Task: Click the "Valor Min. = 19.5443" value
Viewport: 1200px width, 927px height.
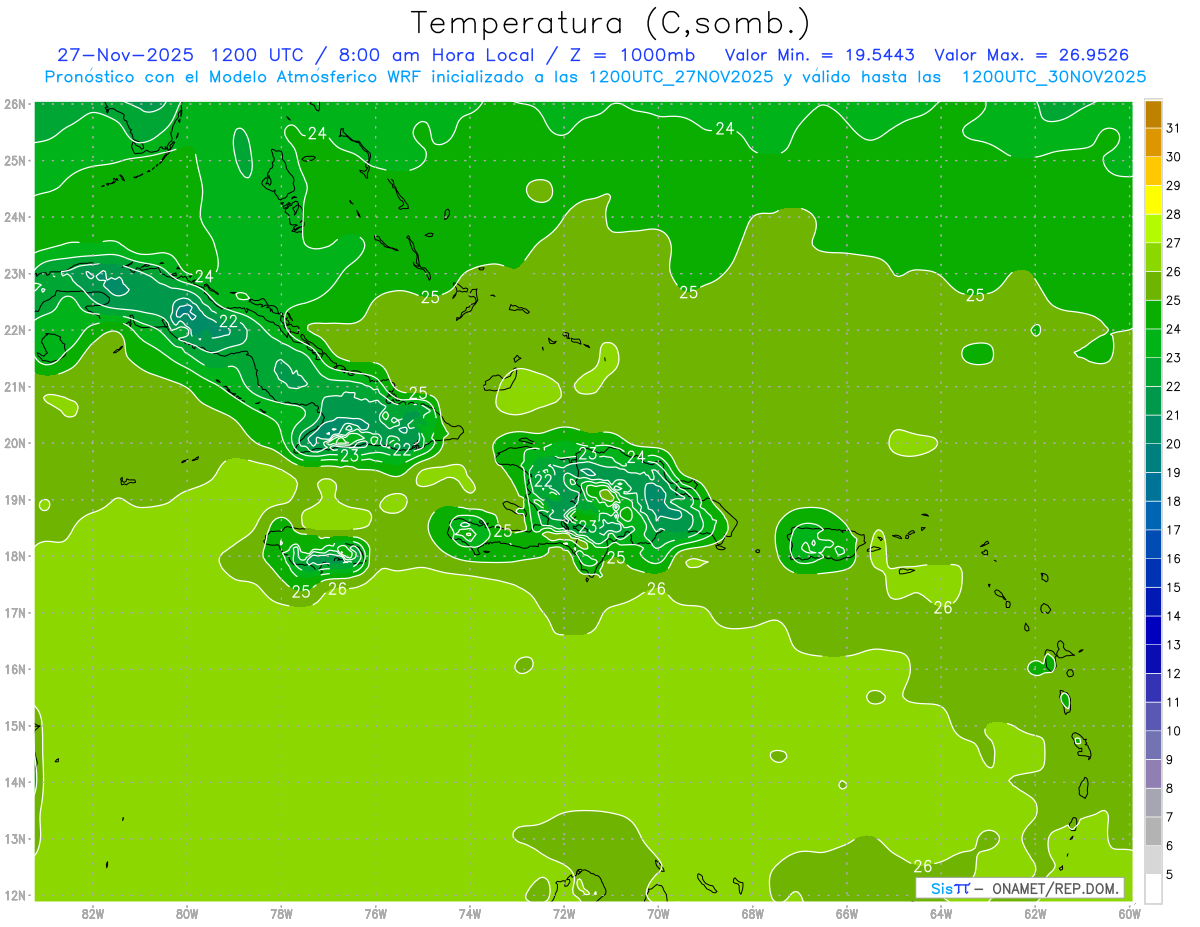Action: pos(820,55)
